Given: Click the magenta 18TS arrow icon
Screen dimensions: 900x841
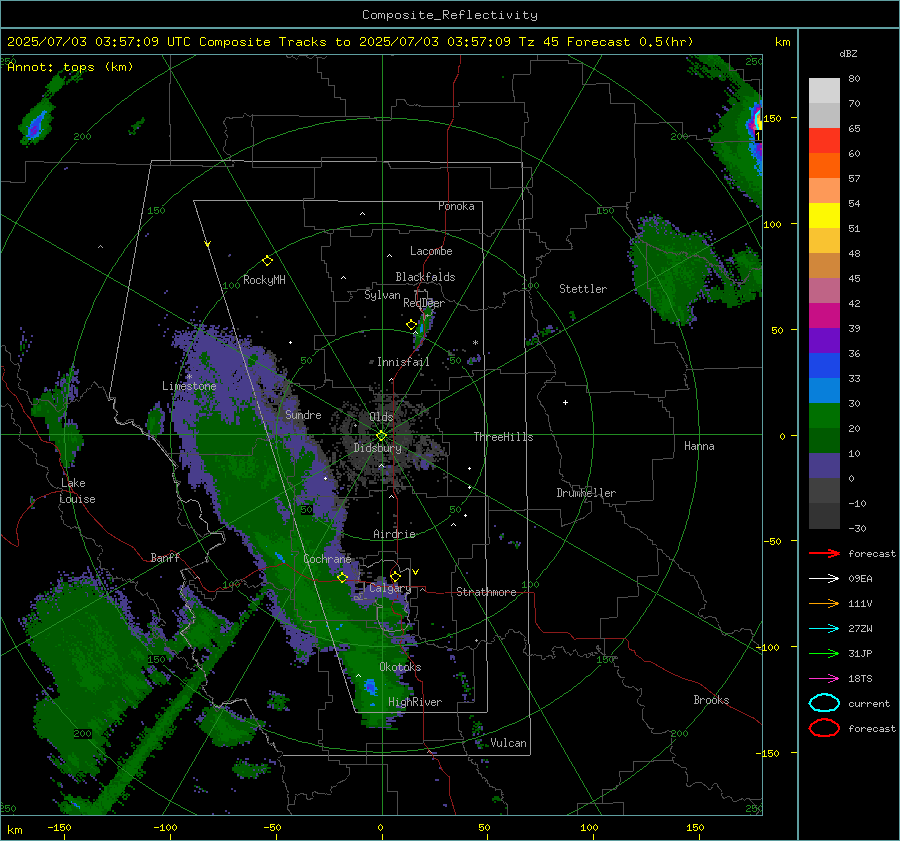Looking at the screenshot, I should [824, 679].
